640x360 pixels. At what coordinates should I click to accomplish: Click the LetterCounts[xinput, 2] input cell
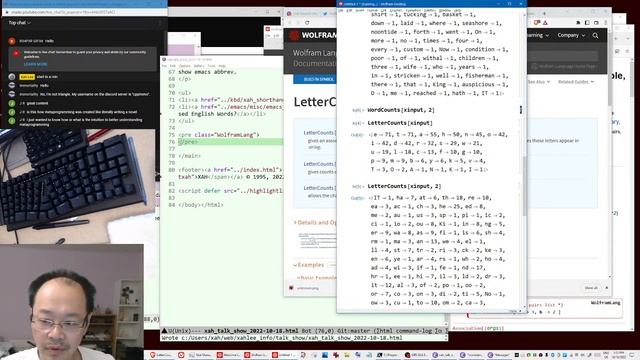(x=404, y=186)
